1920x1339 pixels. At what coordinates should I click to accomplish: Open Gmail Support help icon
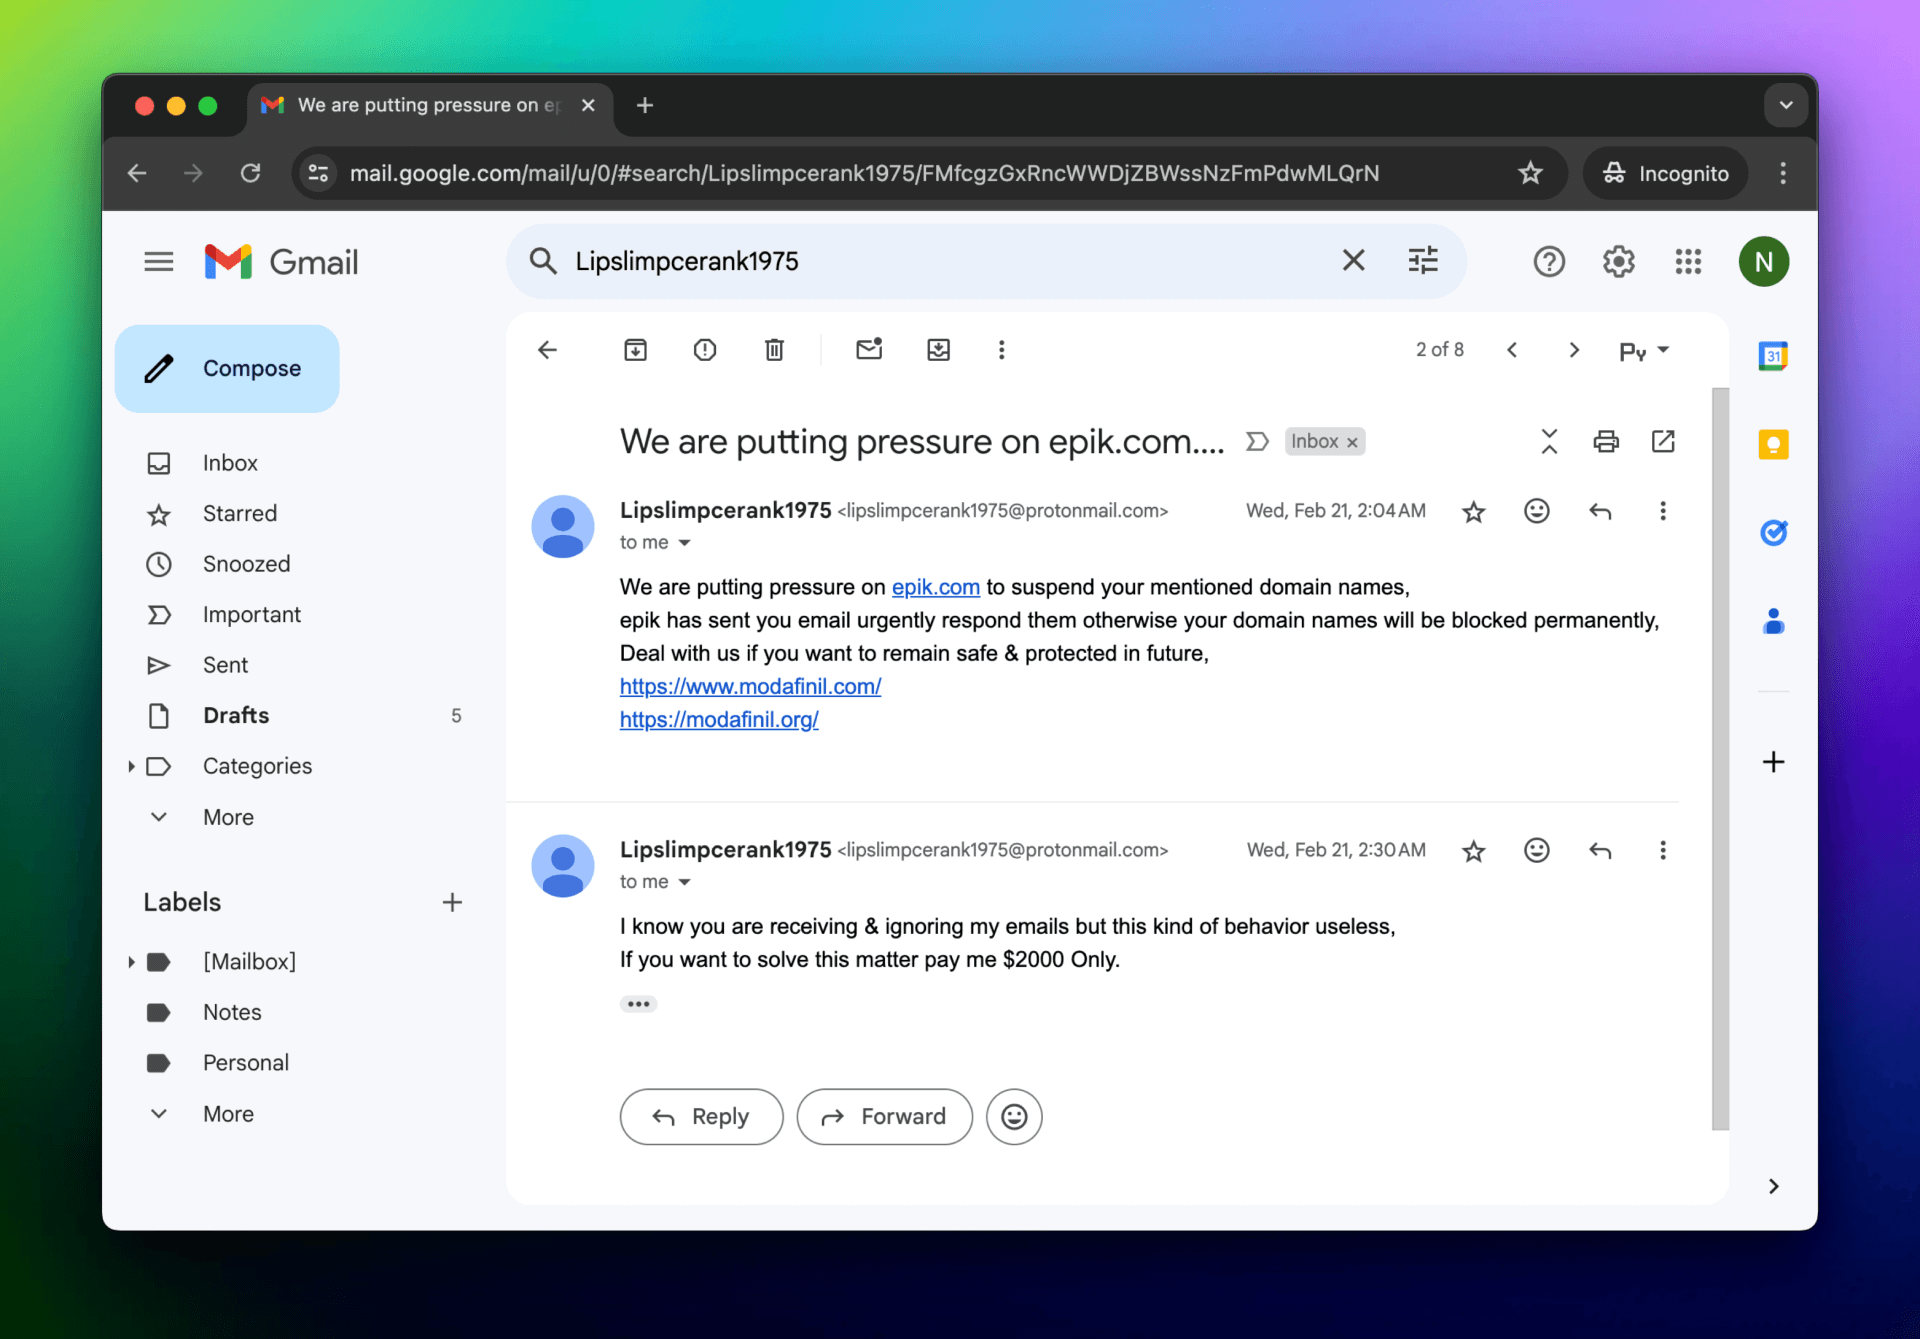click(x=1549, y=262)
